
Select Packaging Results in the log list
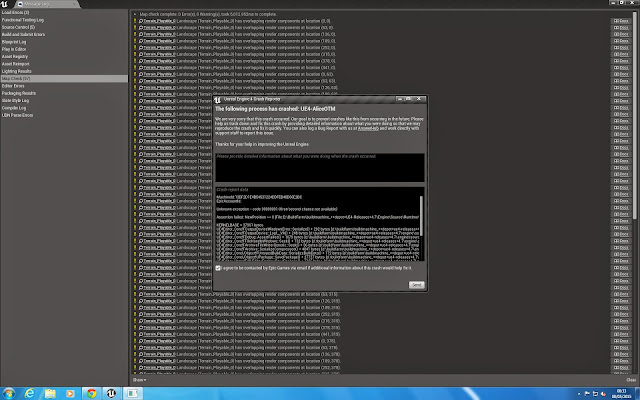coord(19,93)
